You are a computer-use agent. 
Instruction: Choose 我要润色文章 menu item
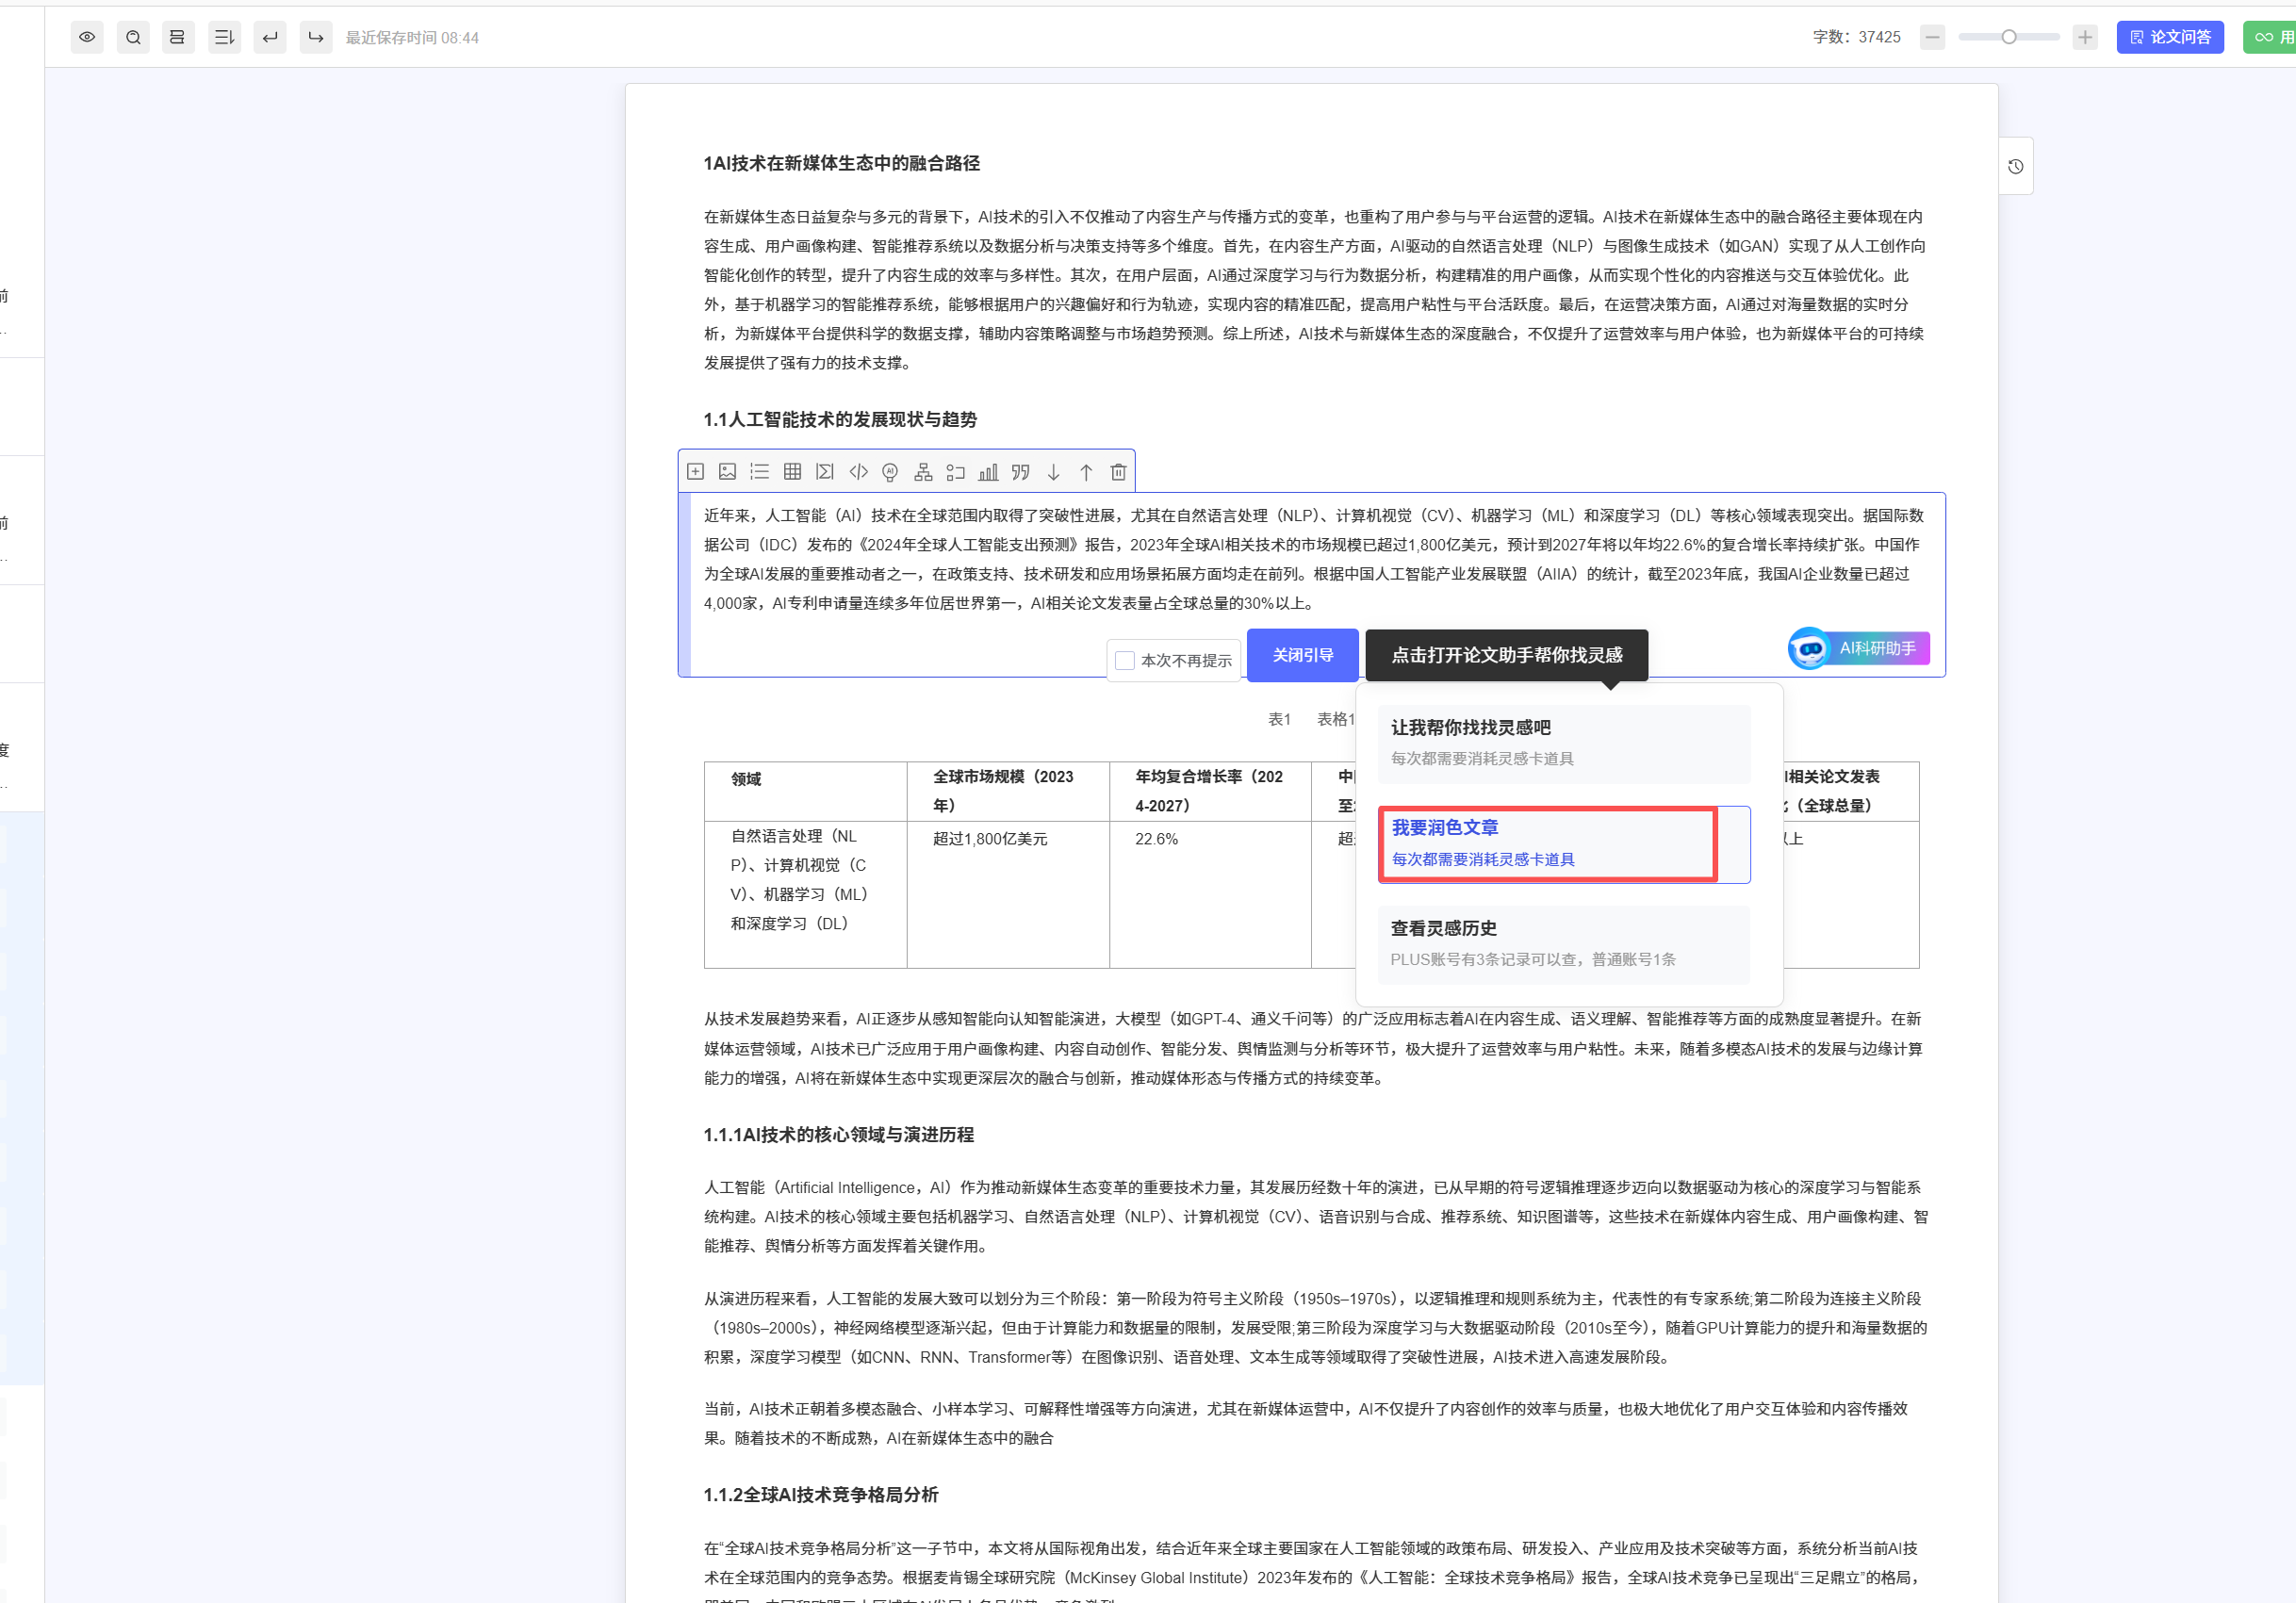tap(1547, 843)
